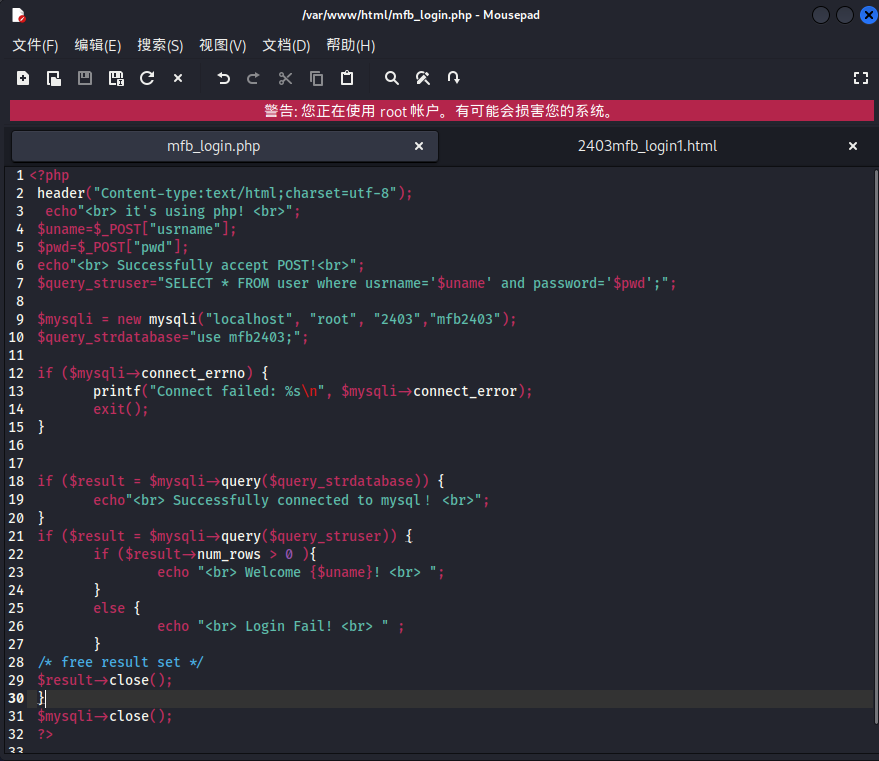Open Find and Replace tool icon
This screenshot has height=761, width=879.
point(423,78)
